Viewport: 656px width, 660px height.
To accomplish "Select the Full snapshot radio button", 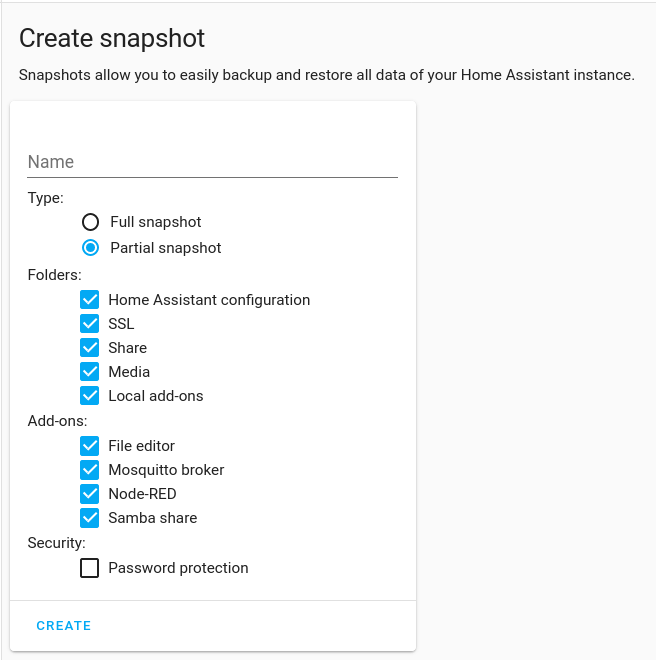I will click(90, 222).
